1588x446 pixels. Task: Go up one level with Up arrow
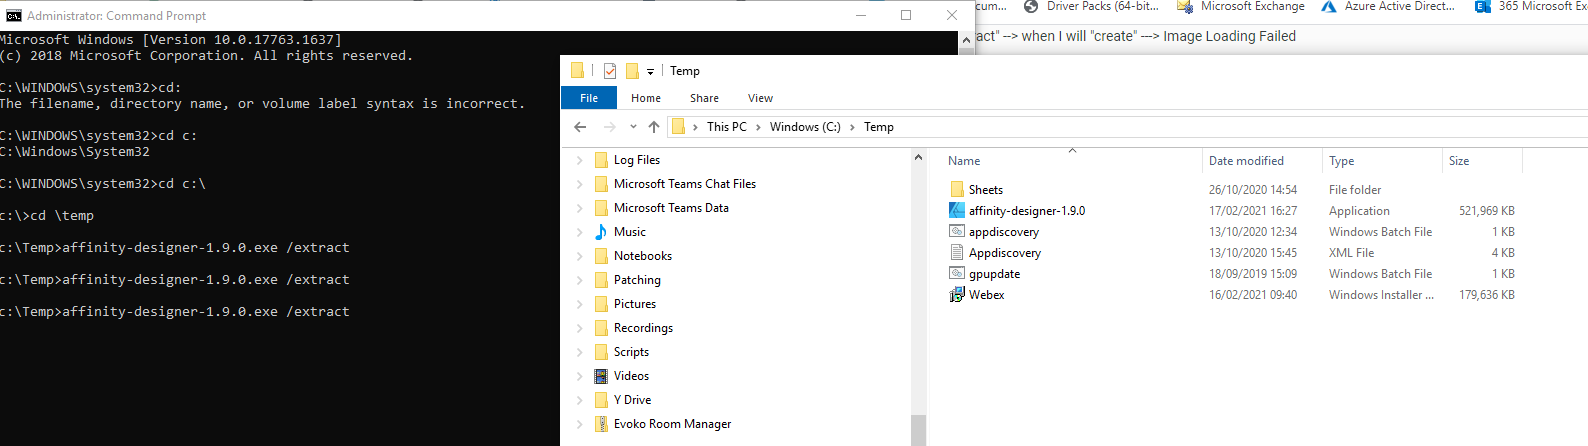click(x=654, y=127)
